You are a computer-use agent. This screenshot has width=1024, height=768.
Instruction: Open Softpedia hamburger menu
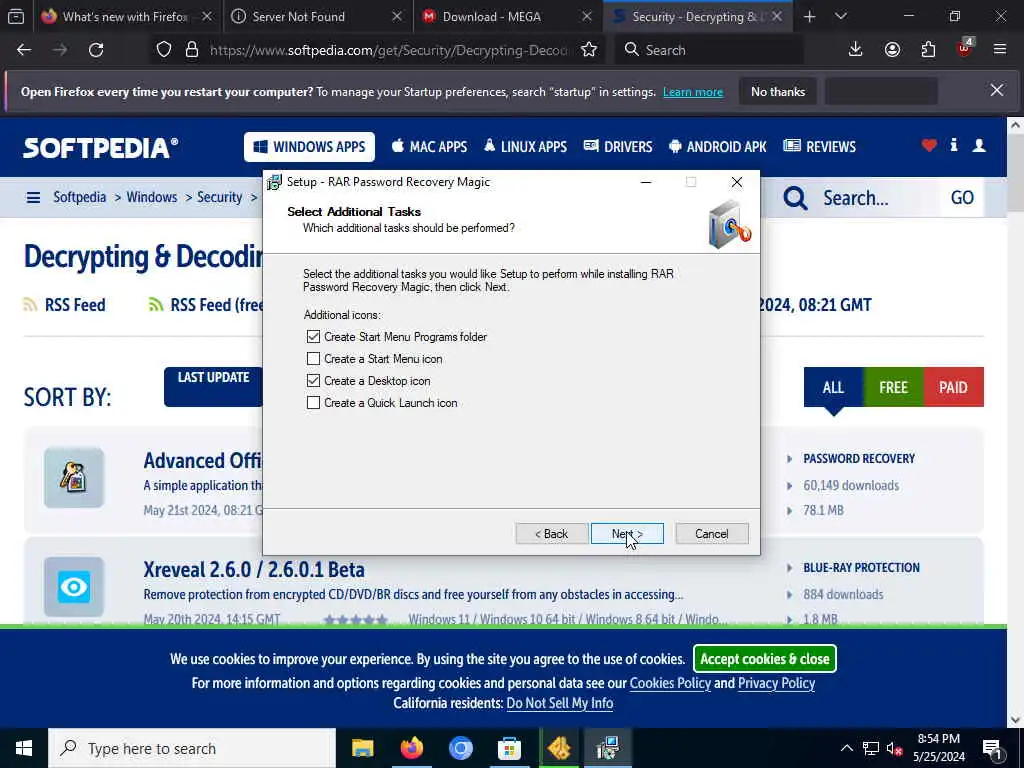pos(33,197)
